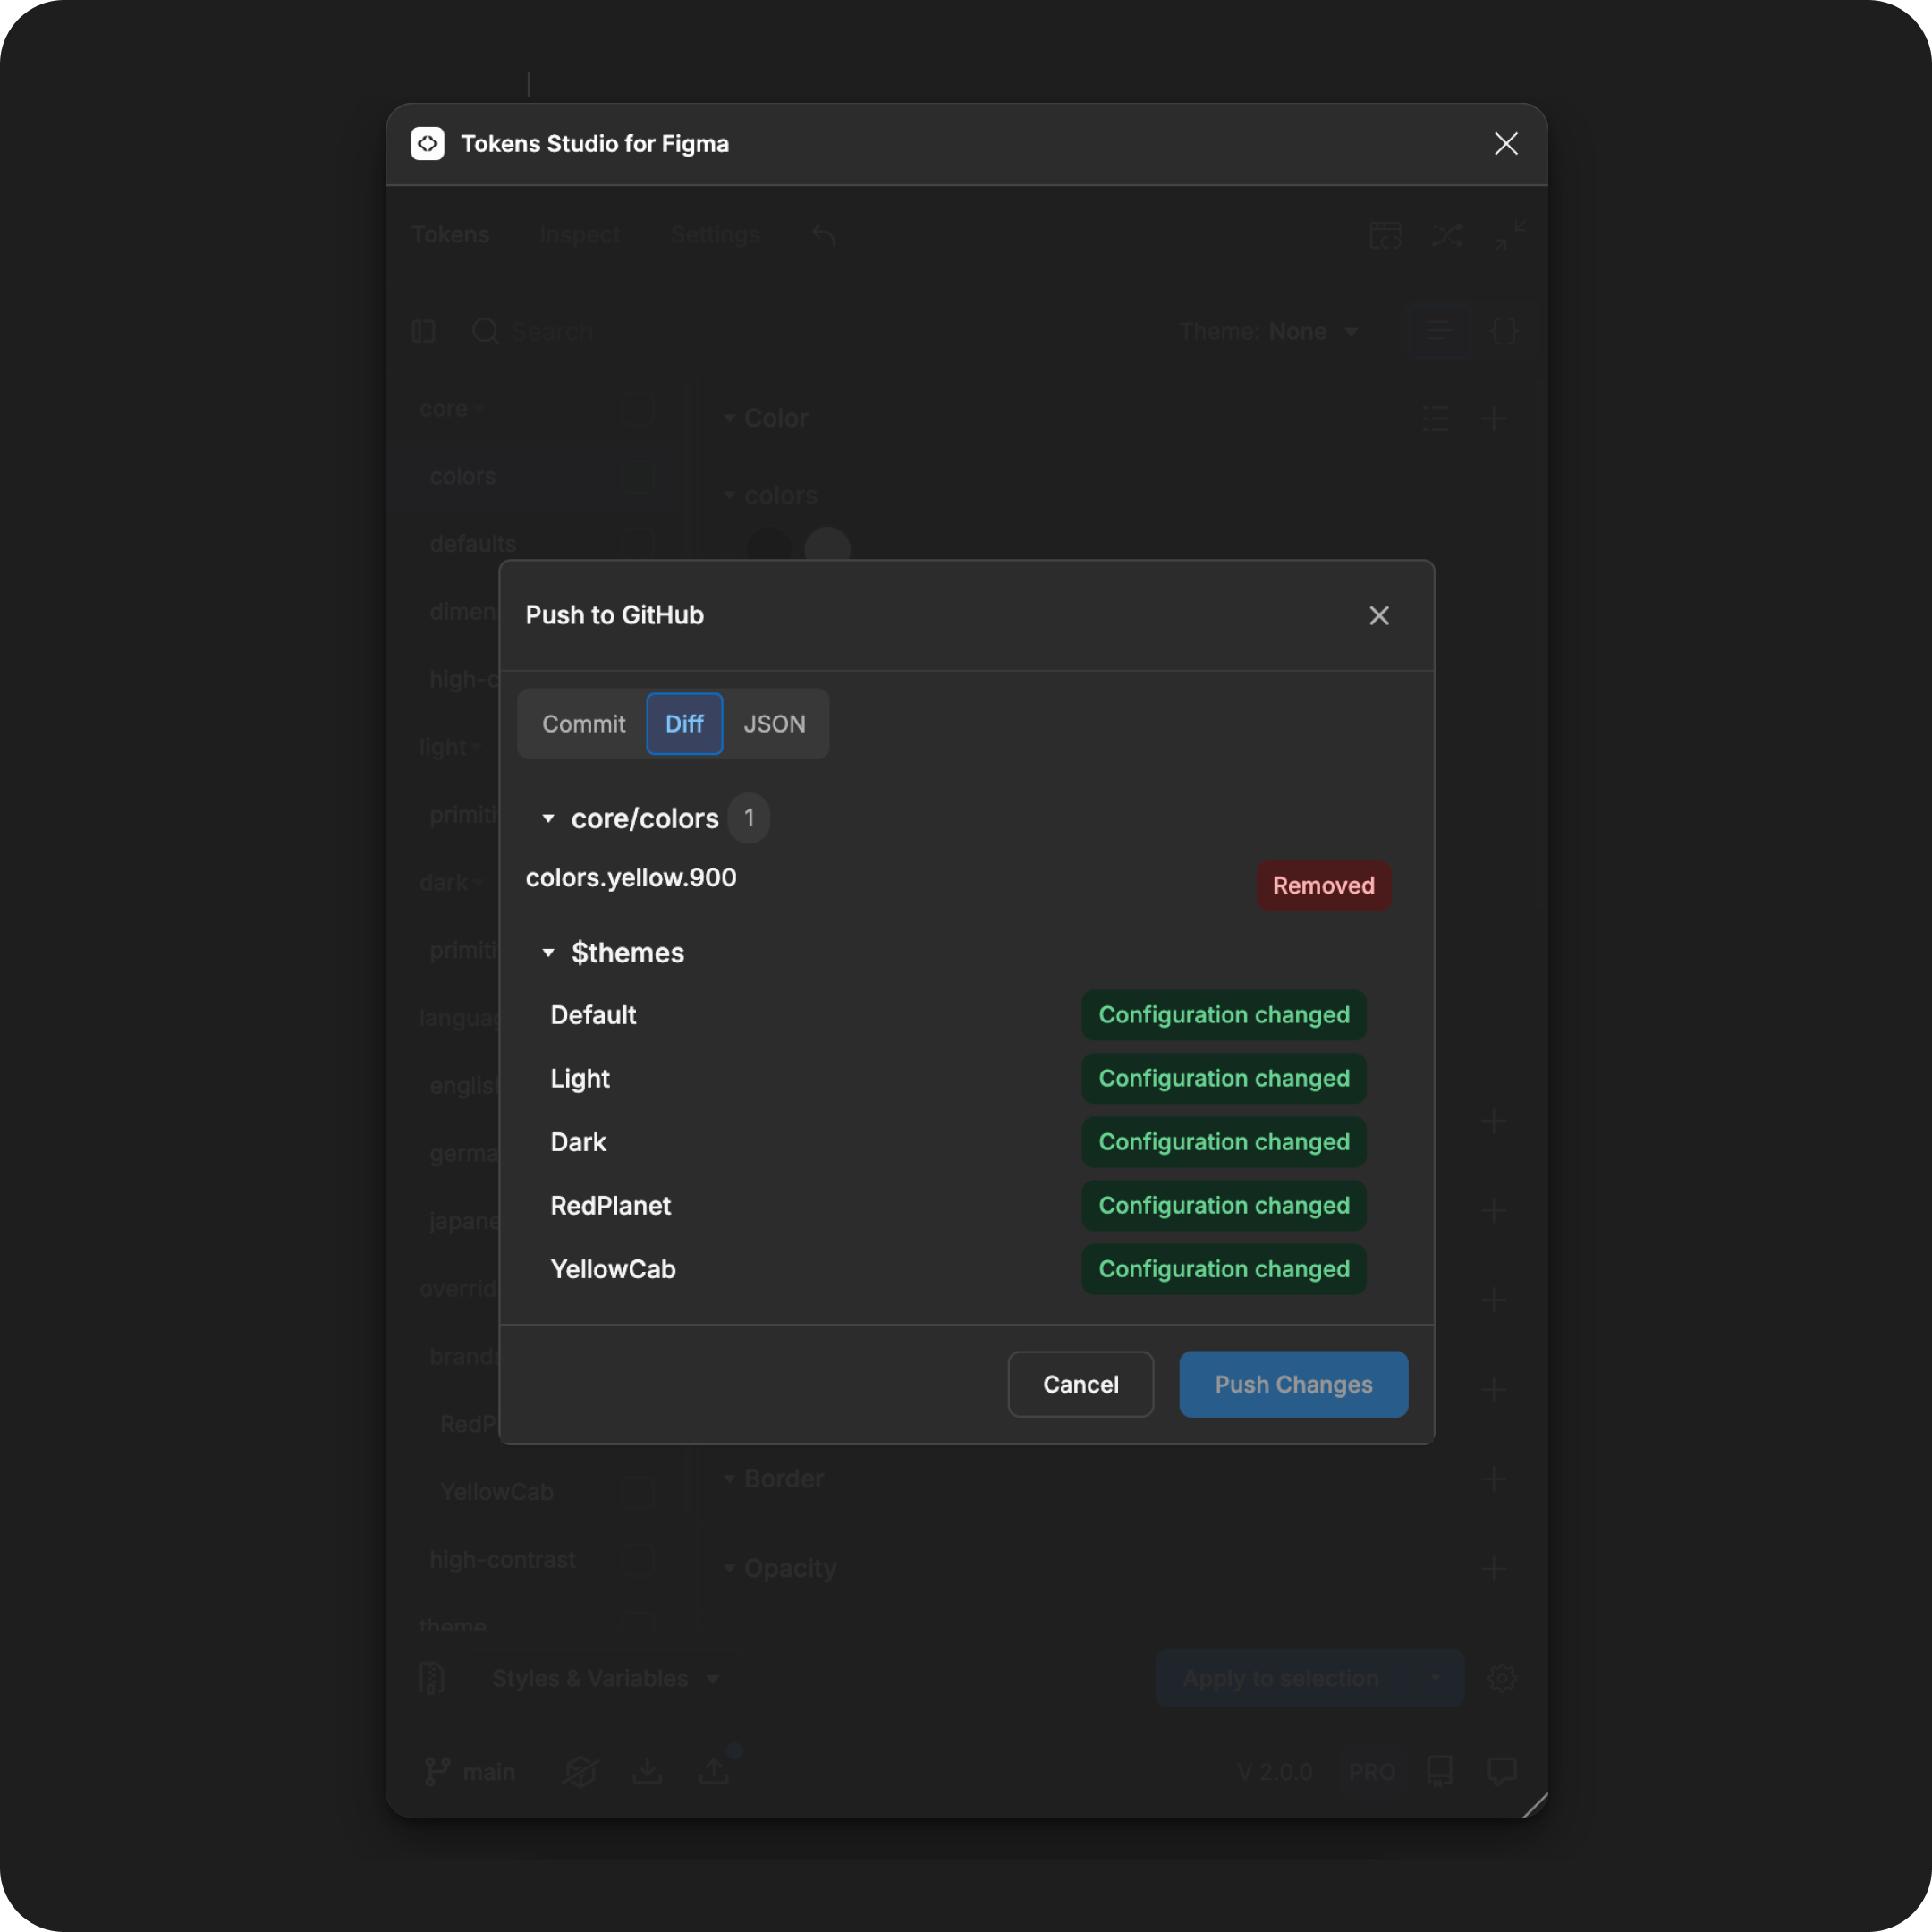
Task: Open the apply settings gear icon
Action: point(1501,1678)
